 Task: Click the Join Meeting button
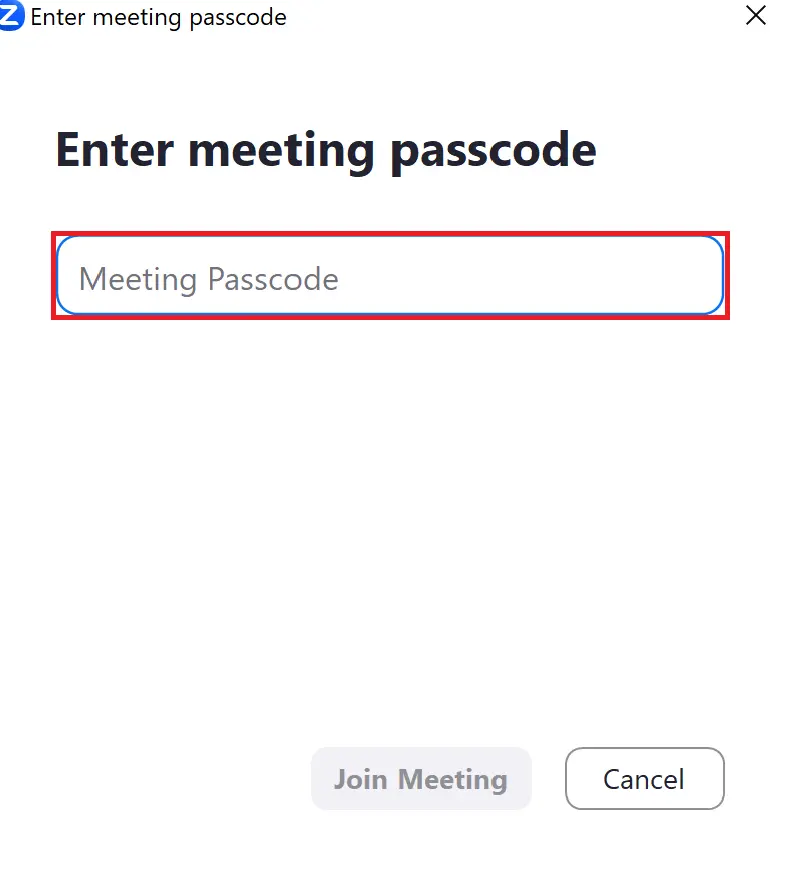click(421, 779)
